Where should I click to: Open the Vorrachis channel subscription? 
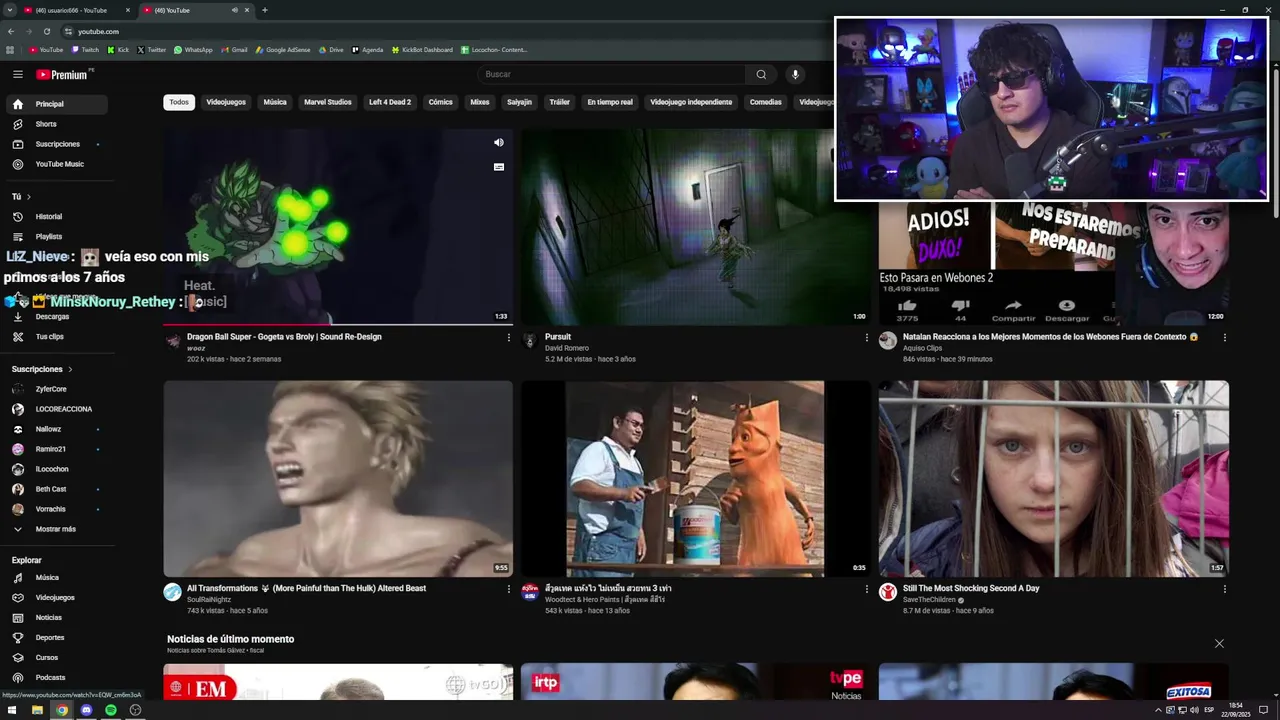[x=57, y=509]
